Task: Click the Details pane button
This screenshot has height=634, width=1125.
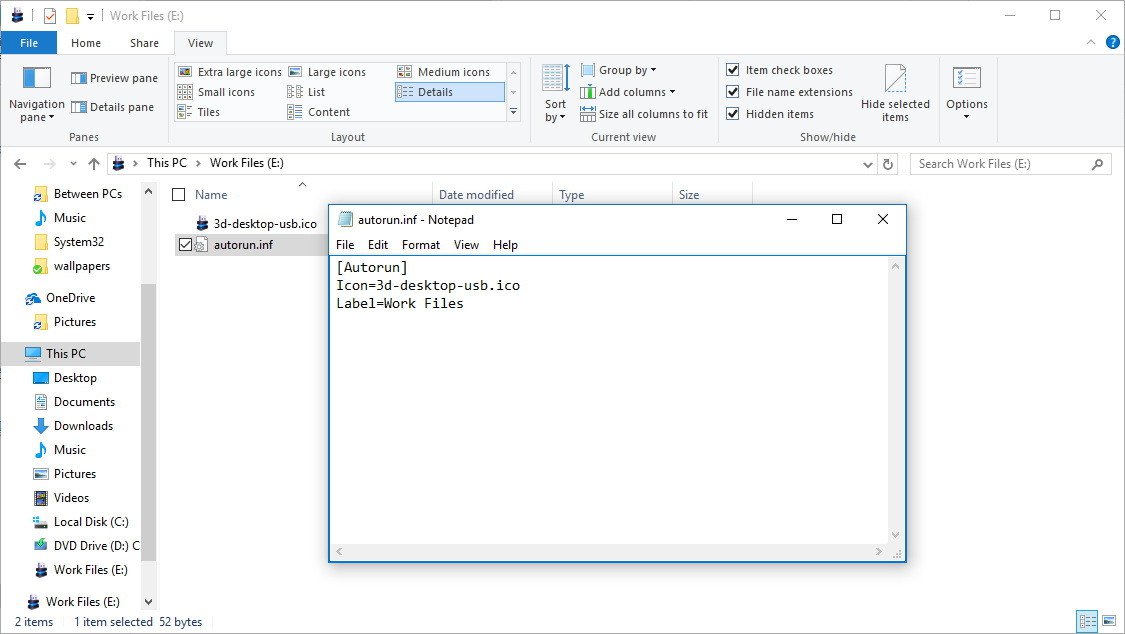Action: [113, 106]
